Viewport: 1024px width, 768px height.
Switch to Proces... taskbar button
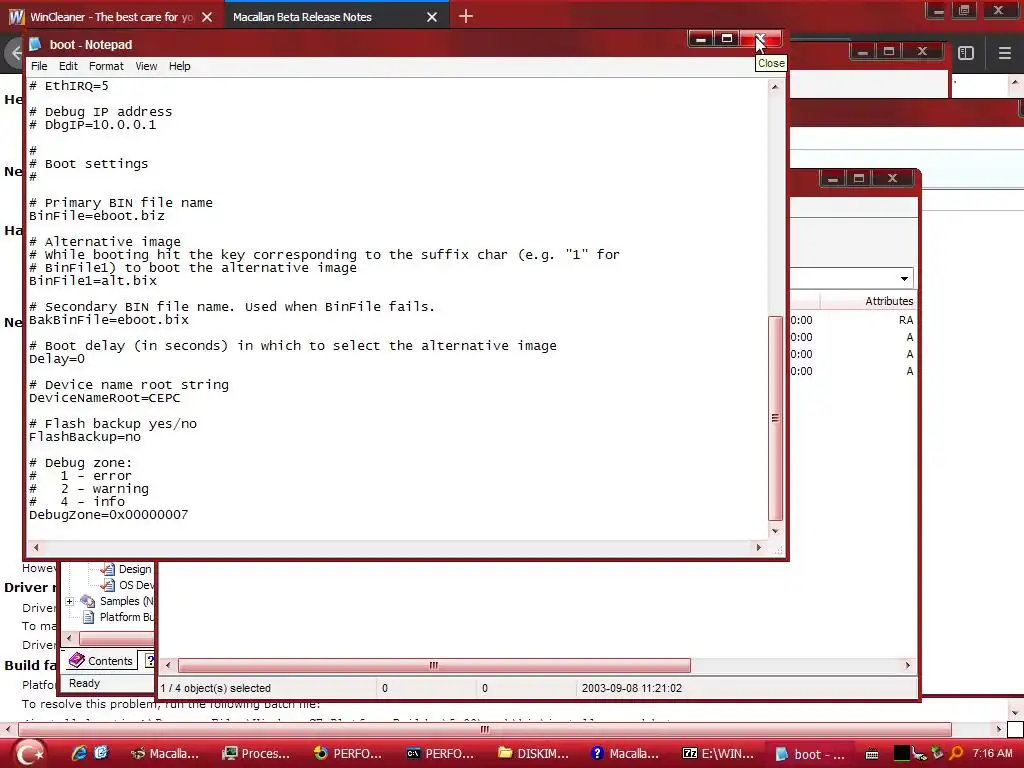pos(256,754)
